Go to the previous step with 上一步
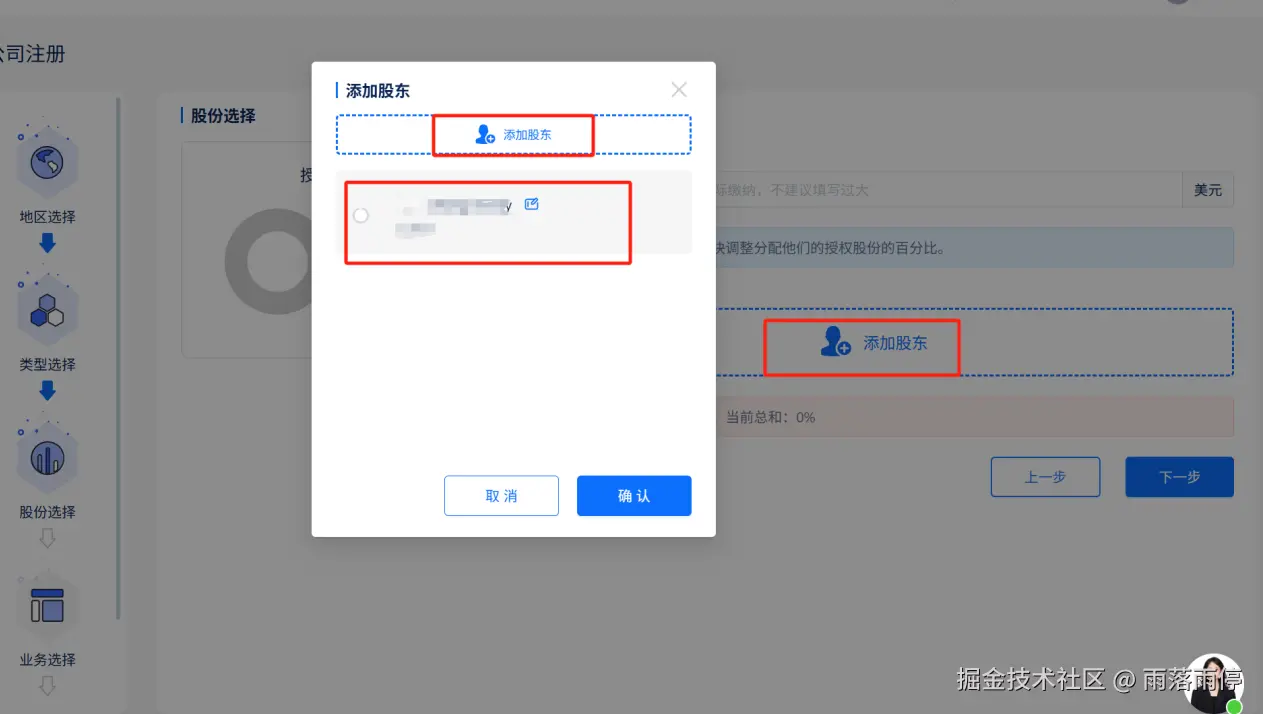Screen dimensions: 1263x714 click(1045, 477)
